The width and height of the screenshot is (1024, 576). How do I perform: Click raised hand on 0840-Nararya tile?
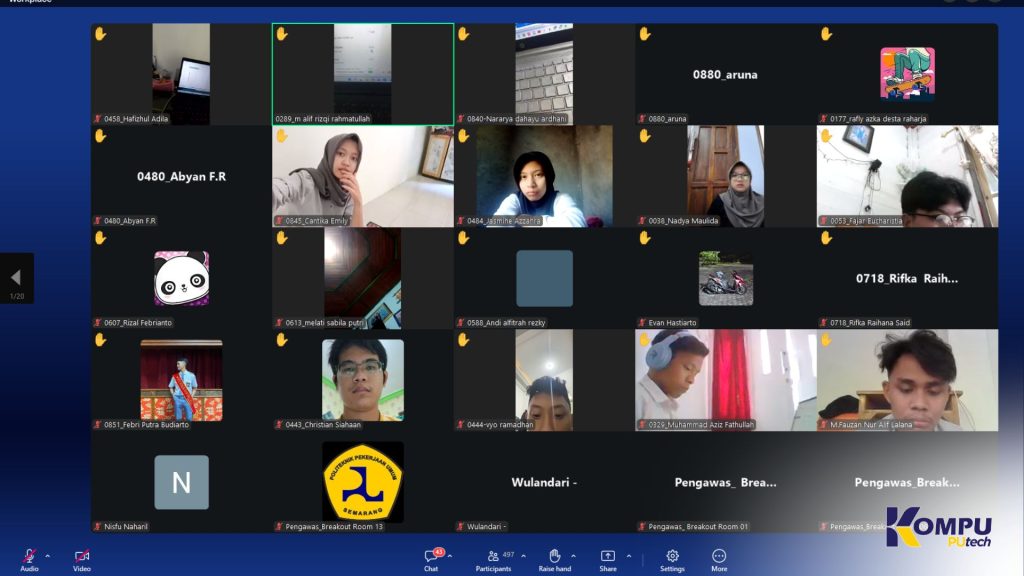tap(464, 34)
